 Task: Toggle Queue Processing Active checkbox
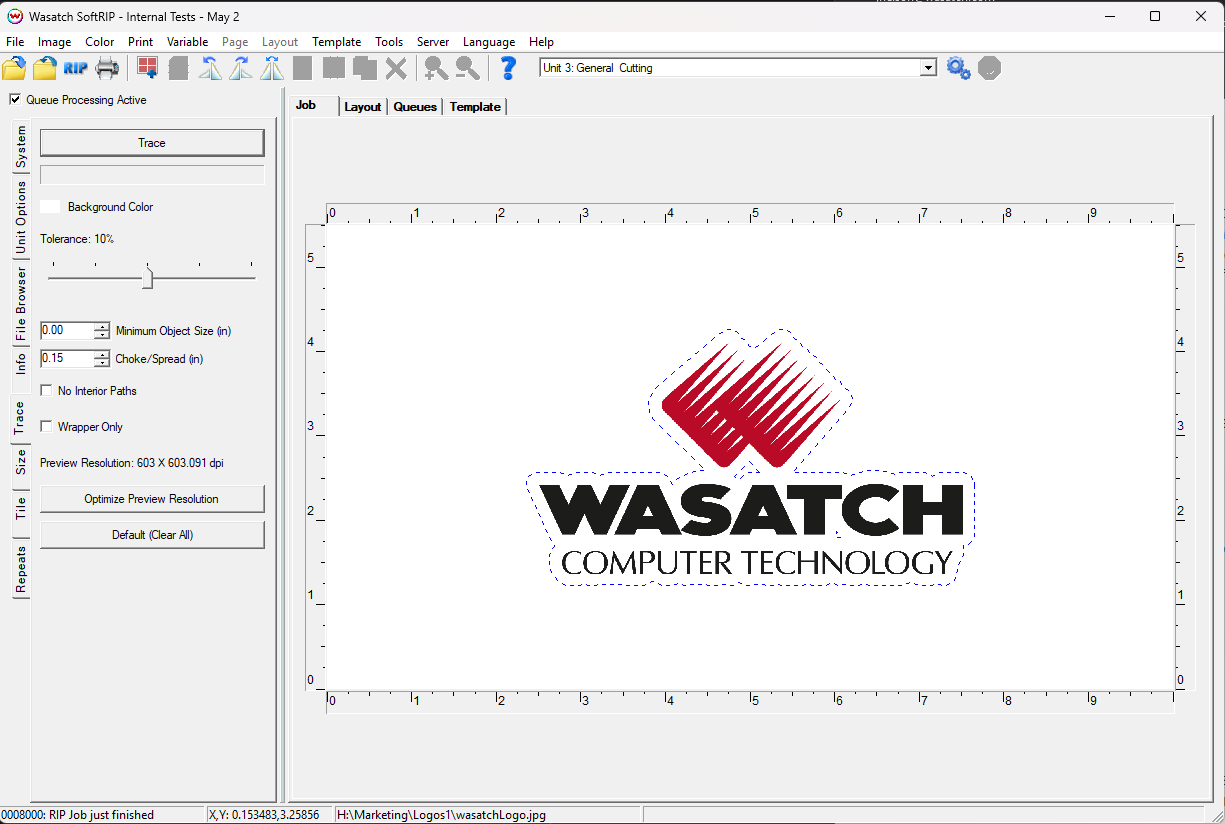click(15, 100)
